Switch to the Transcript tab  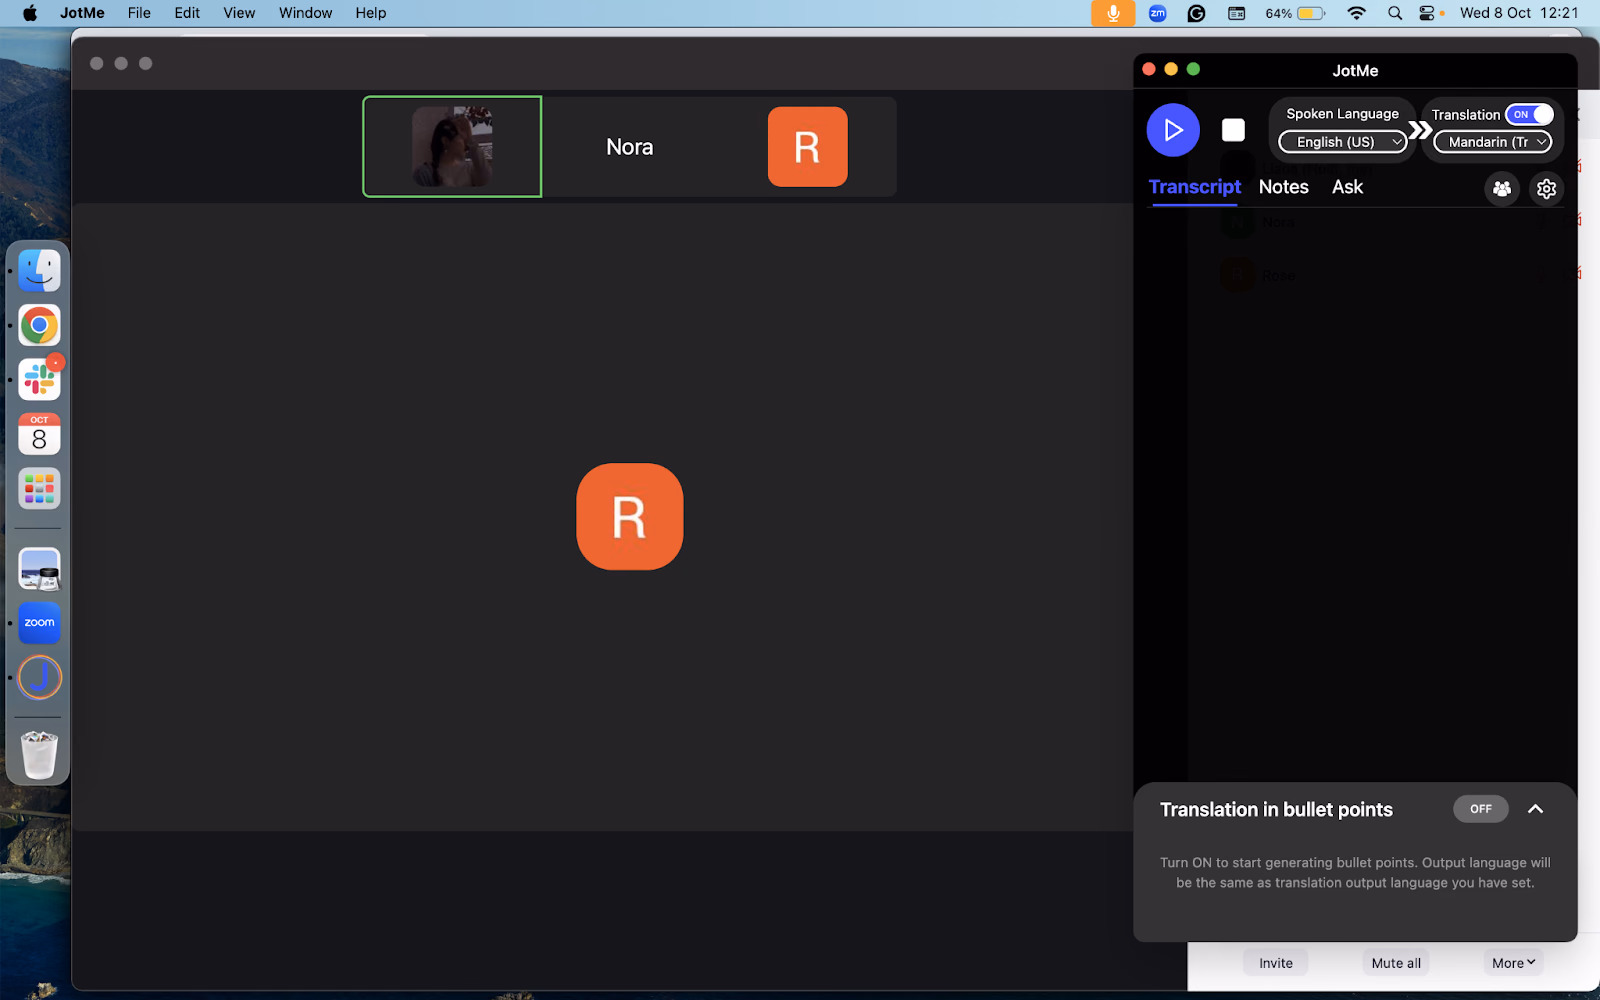point(1194,187)
